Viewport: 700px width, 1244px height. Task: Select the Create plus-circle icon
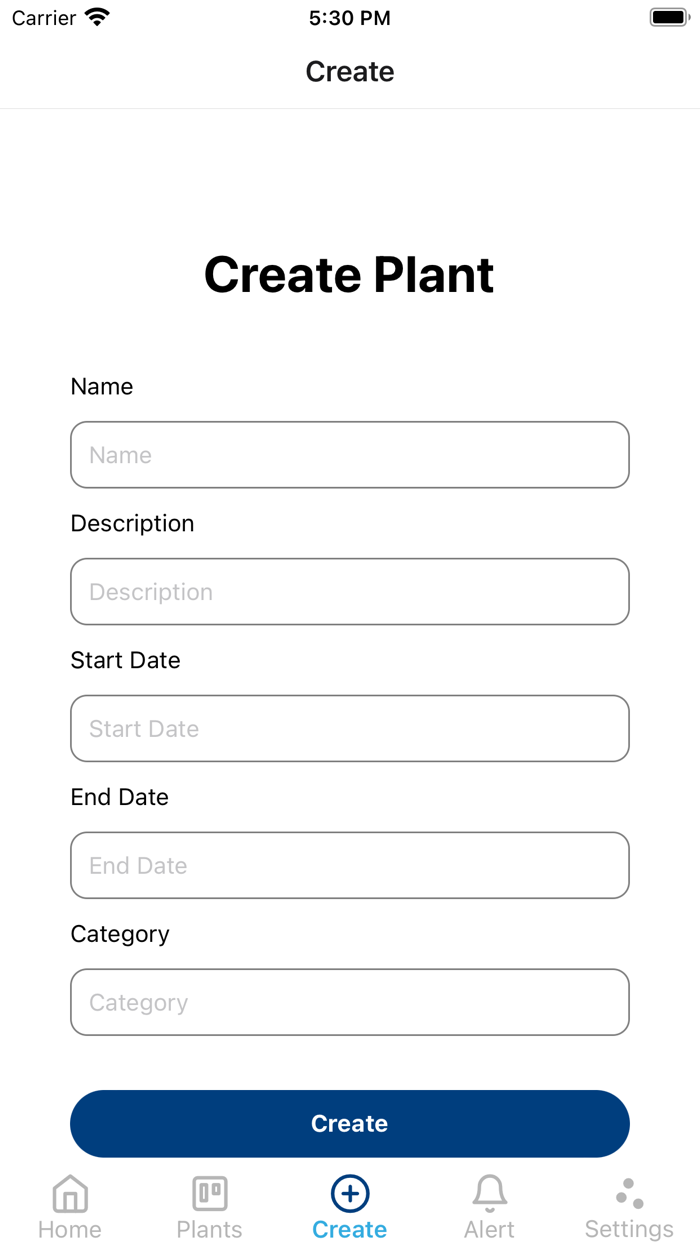350,1193
